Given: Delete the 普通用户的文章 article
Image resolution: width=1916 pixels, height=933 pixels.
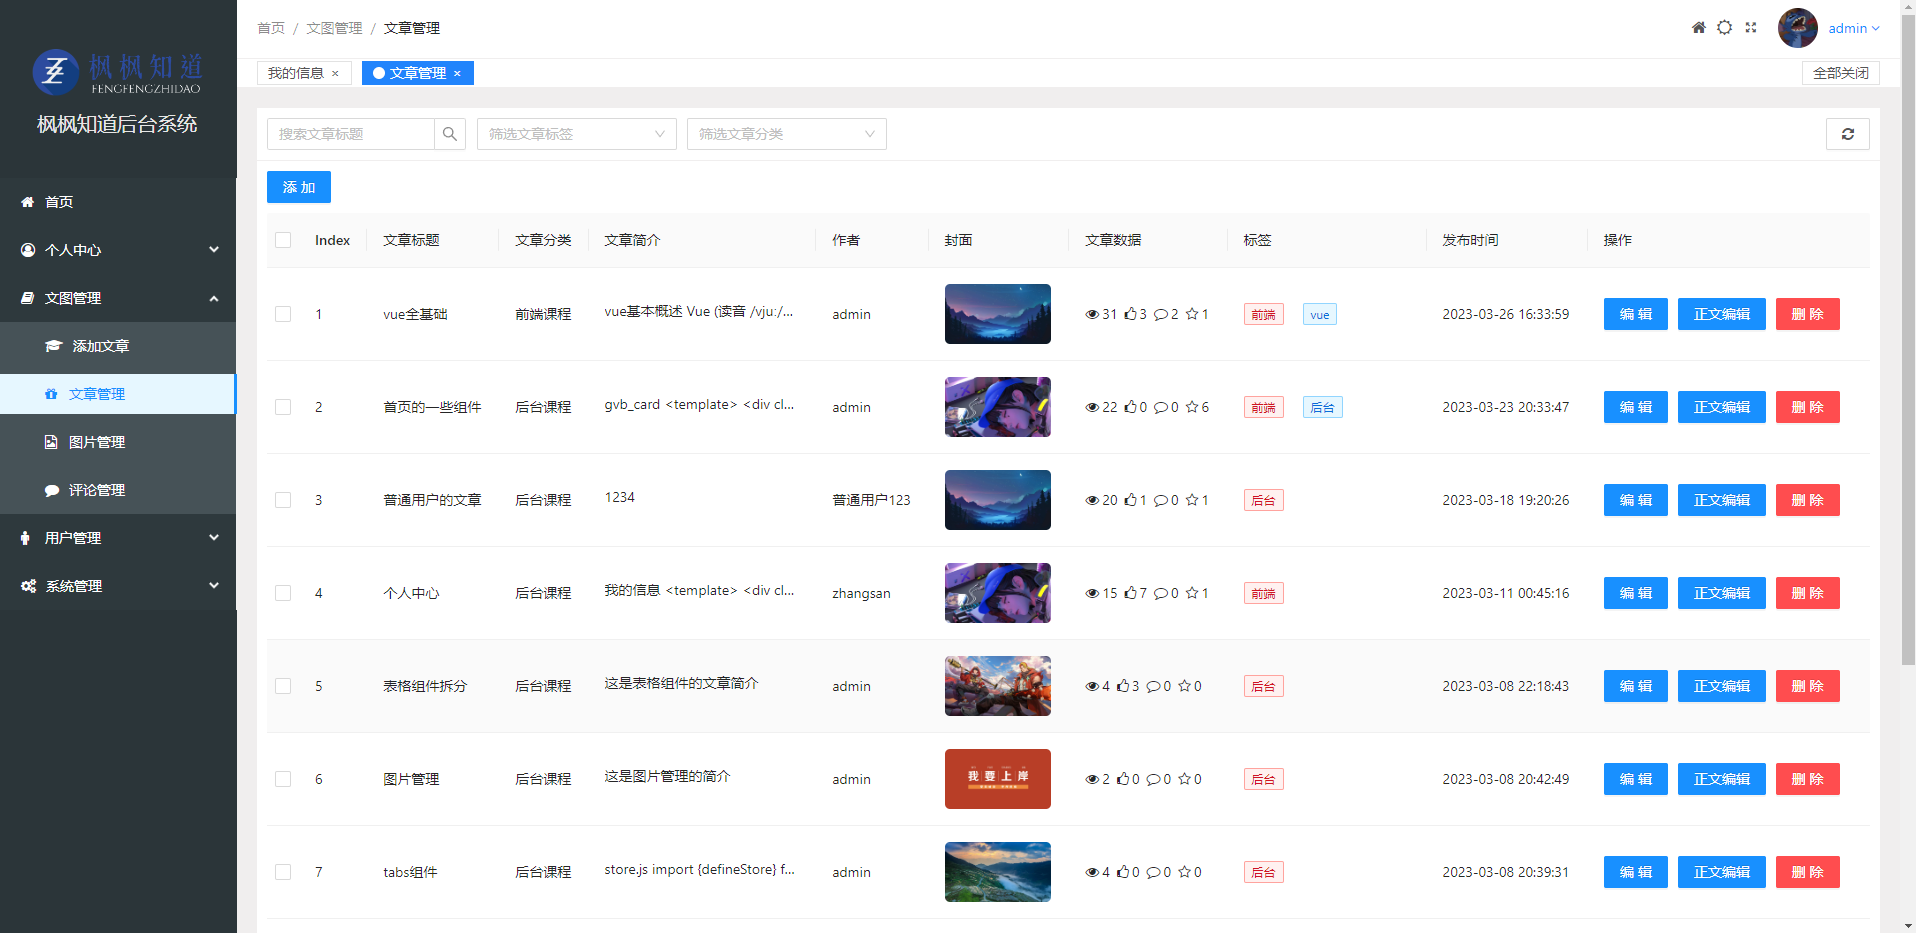Looking at the screenshot, I should [1806, 500].
